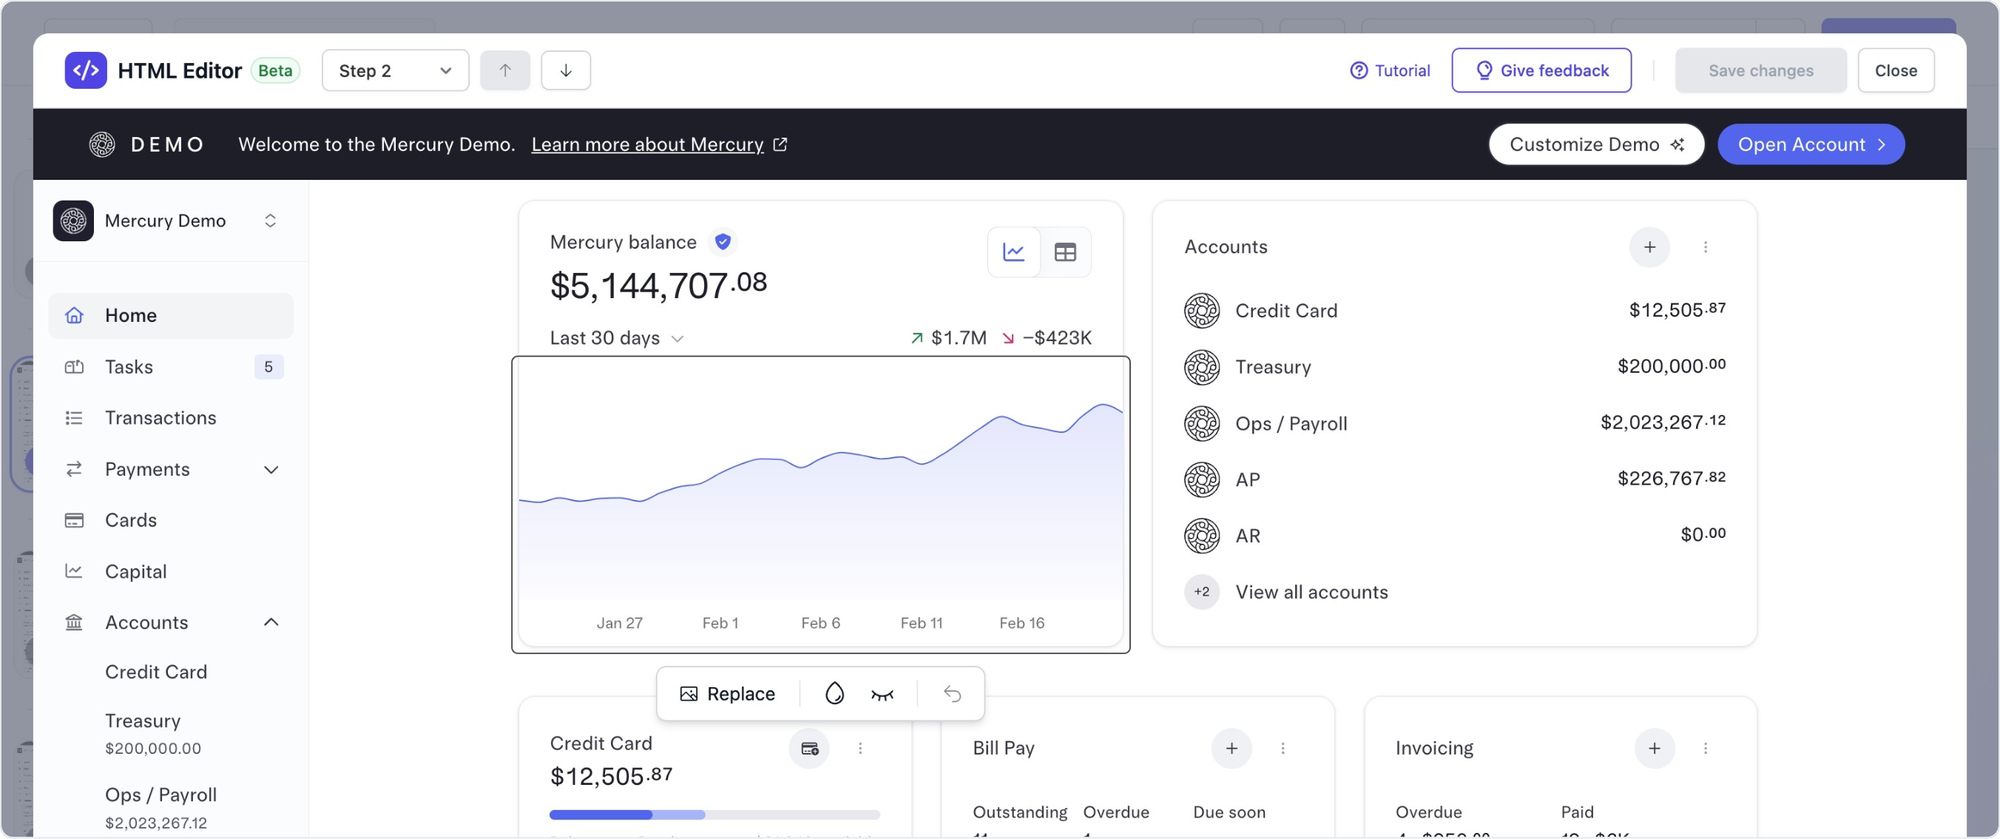Toggle hide element with closed-eye icon
This screenshot has width=2000, height=839.
click(x=882, y=694)
